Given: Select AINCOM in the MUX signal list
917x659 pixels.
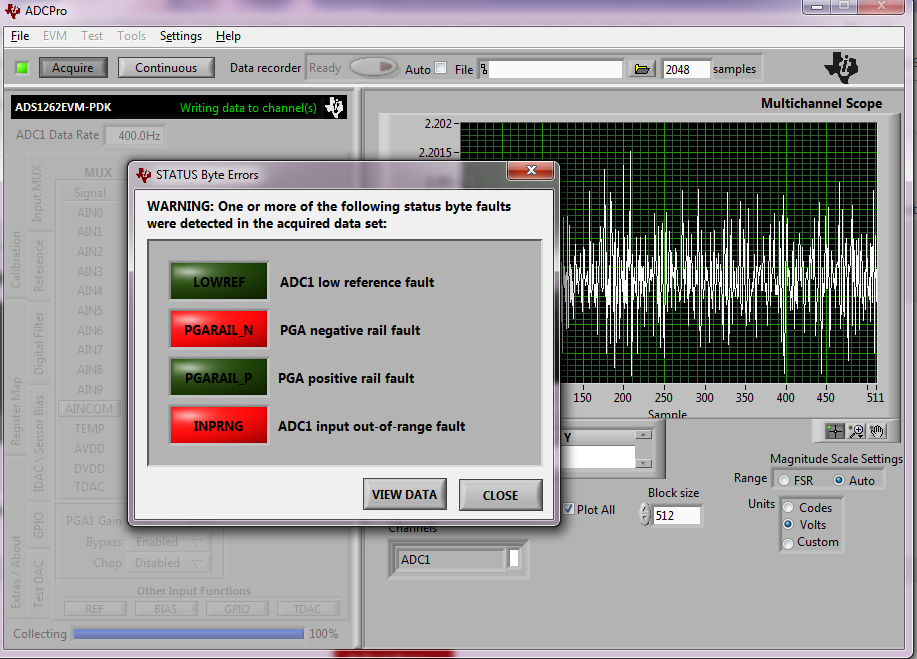Looking at the screenshot, I should coord(89,408).
